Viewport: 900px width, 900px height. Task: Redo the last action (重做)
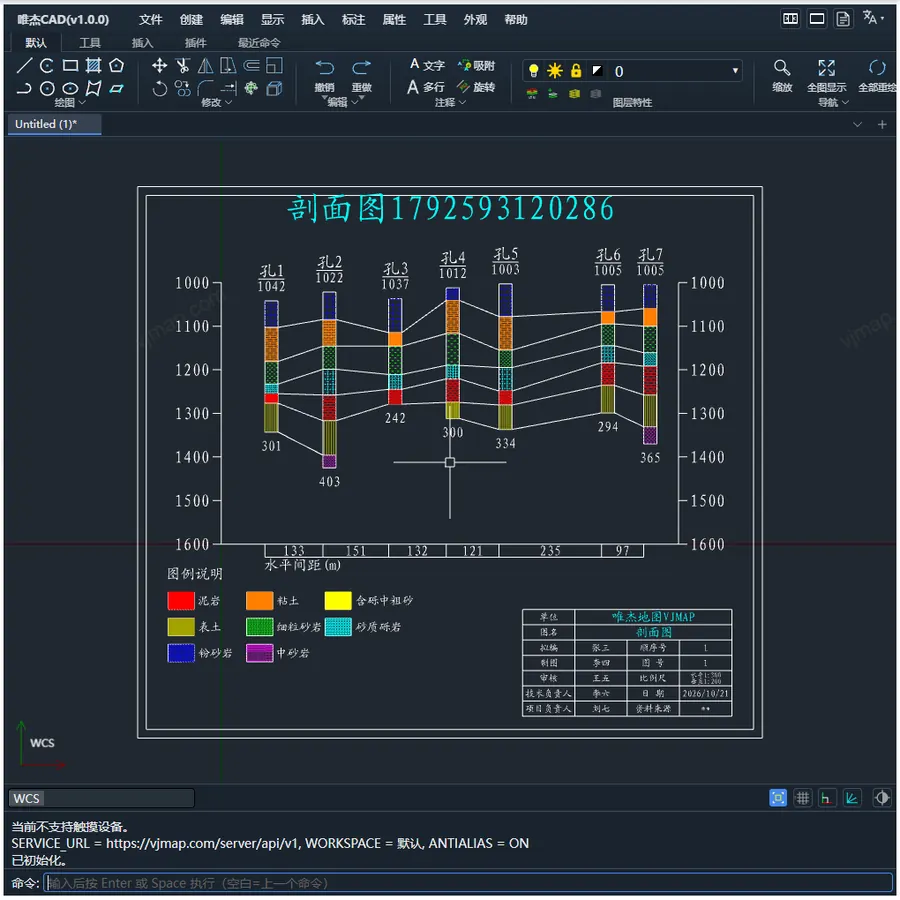(362, 75)
